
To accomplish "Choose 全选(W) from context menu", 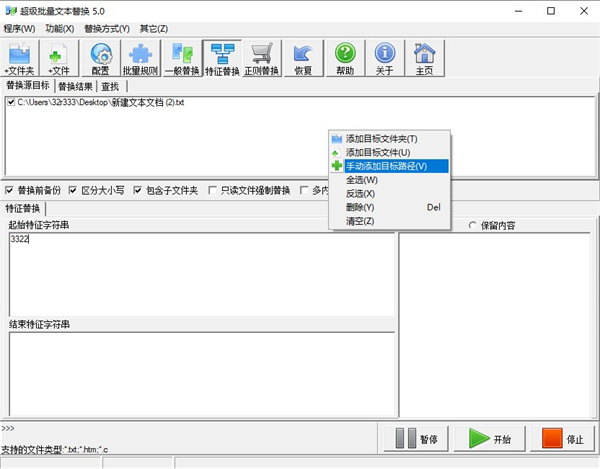I will [x=390, y=180].
